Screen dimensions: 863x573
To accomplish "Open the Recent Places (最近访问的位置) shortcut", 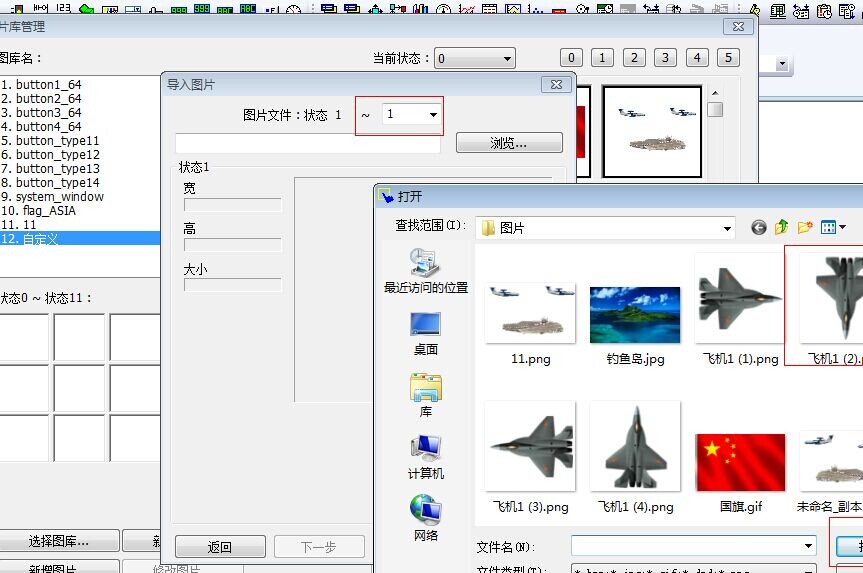I will click(426, 270).
